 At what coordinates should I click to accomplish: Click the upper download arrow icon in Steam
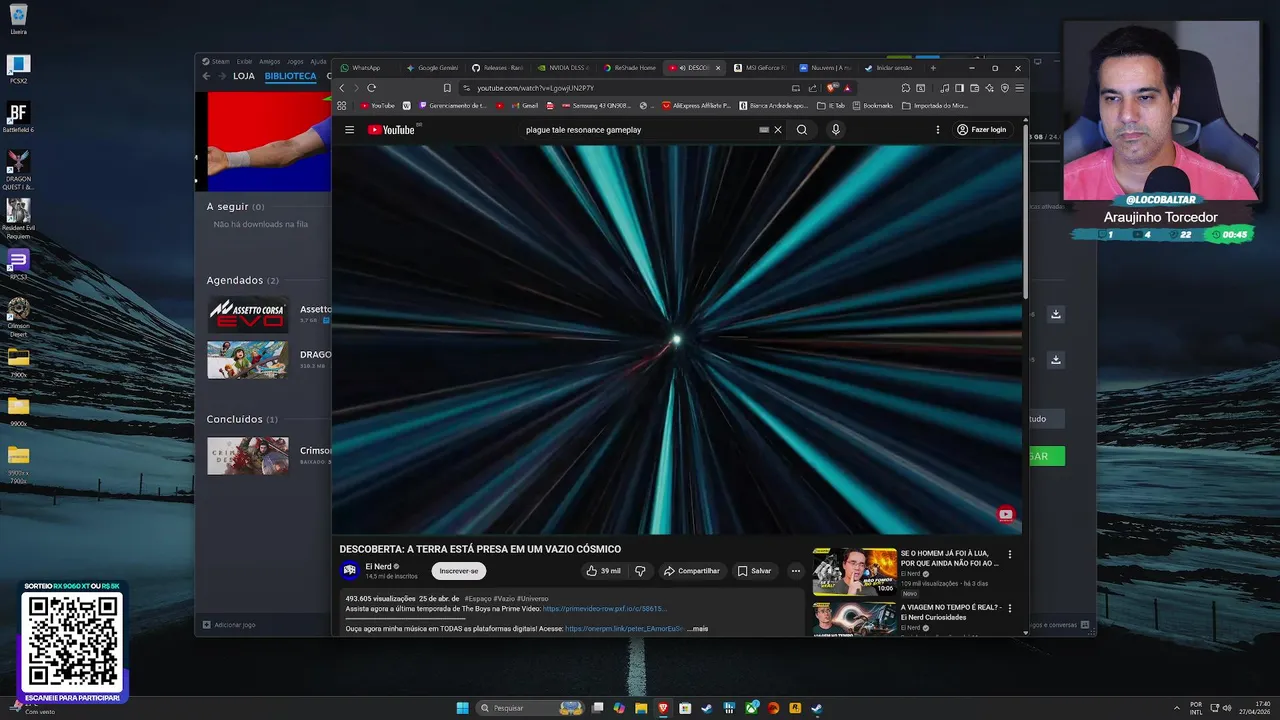(x=1055, y=314)
